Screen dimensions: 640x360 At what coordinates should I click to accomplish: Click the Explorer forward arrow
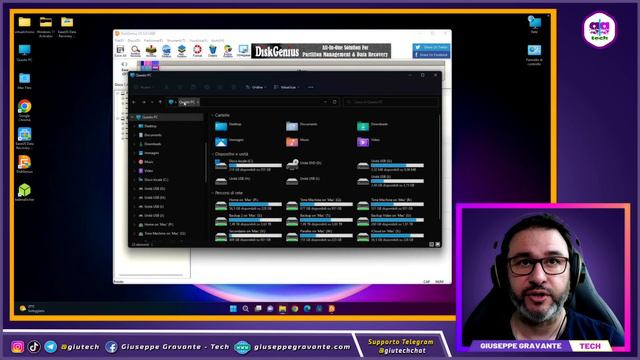tap(144, 102)
